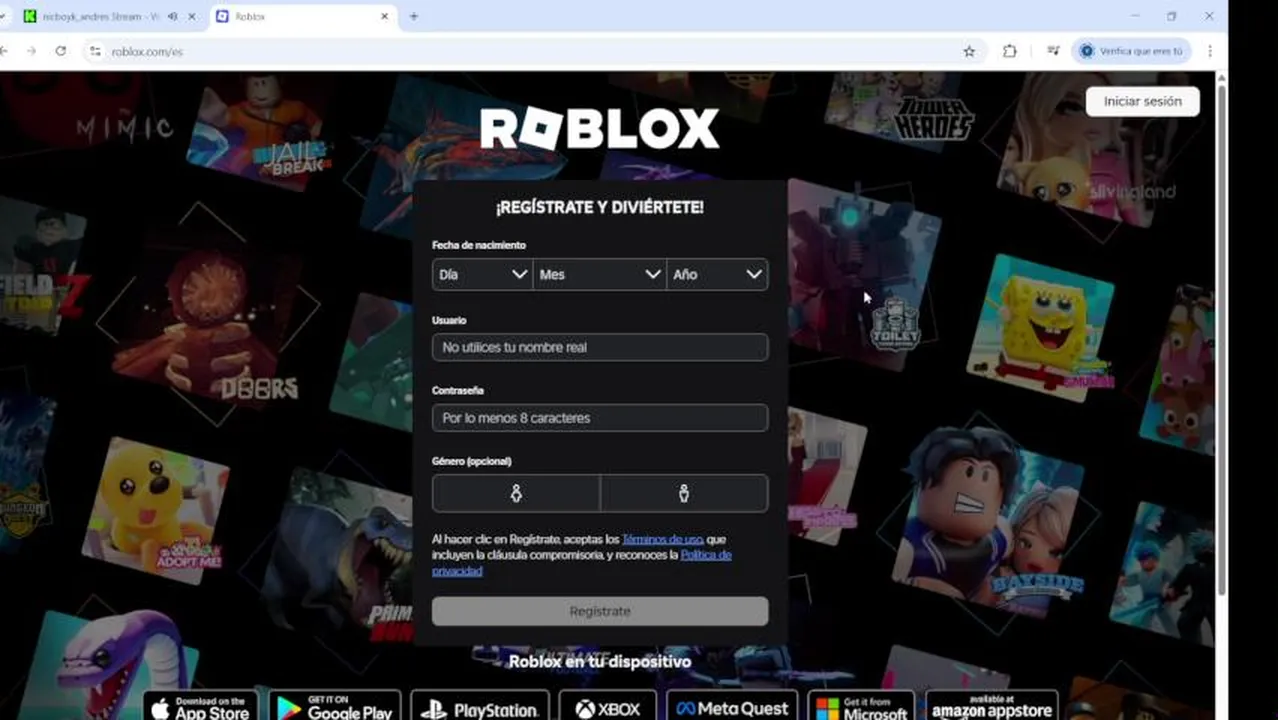Click the Regístrate button
This screenshot has height=720, width=1278.
coord(600,611)
